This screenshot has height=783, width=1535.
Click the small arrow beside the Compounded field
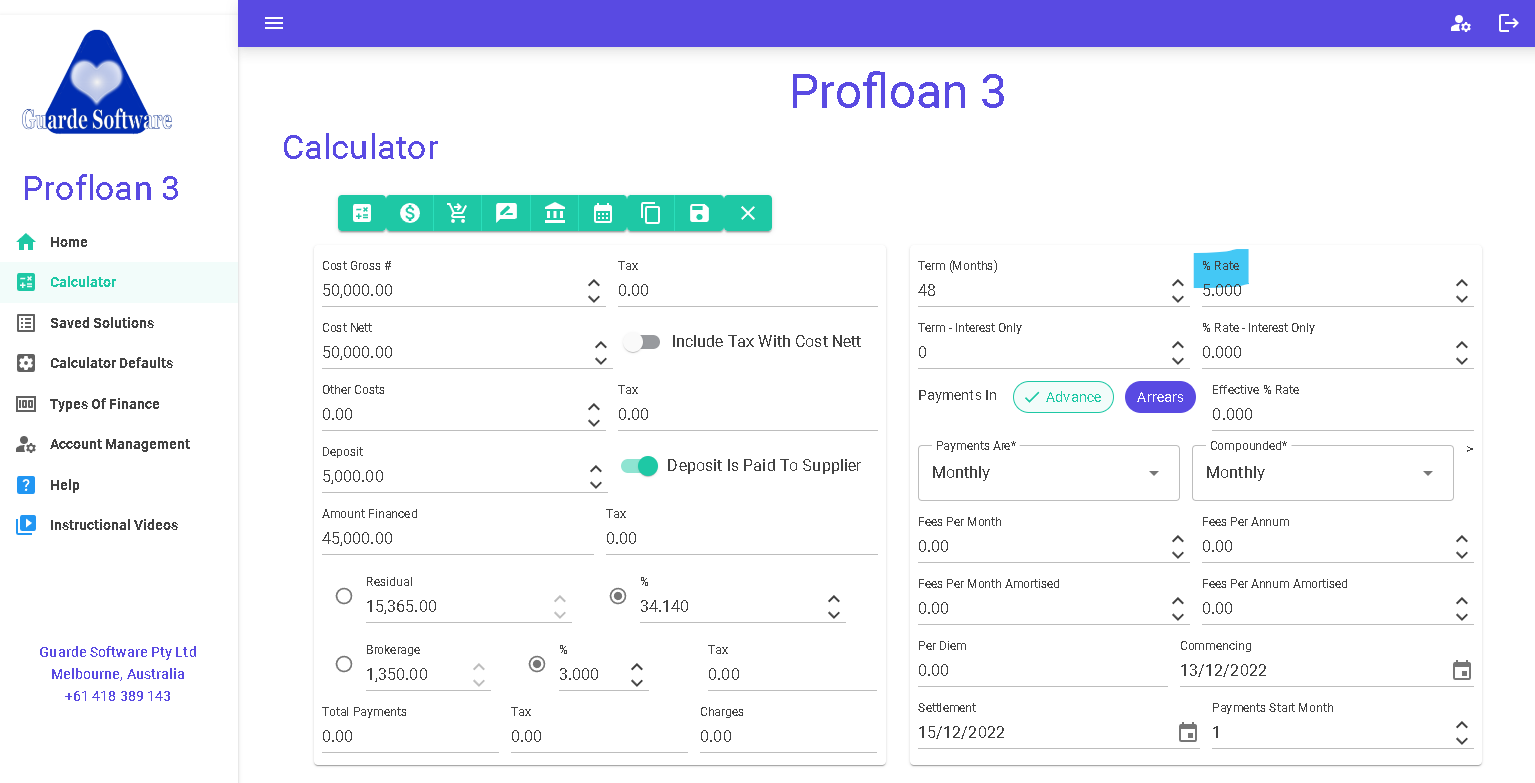click(1470, 449)
